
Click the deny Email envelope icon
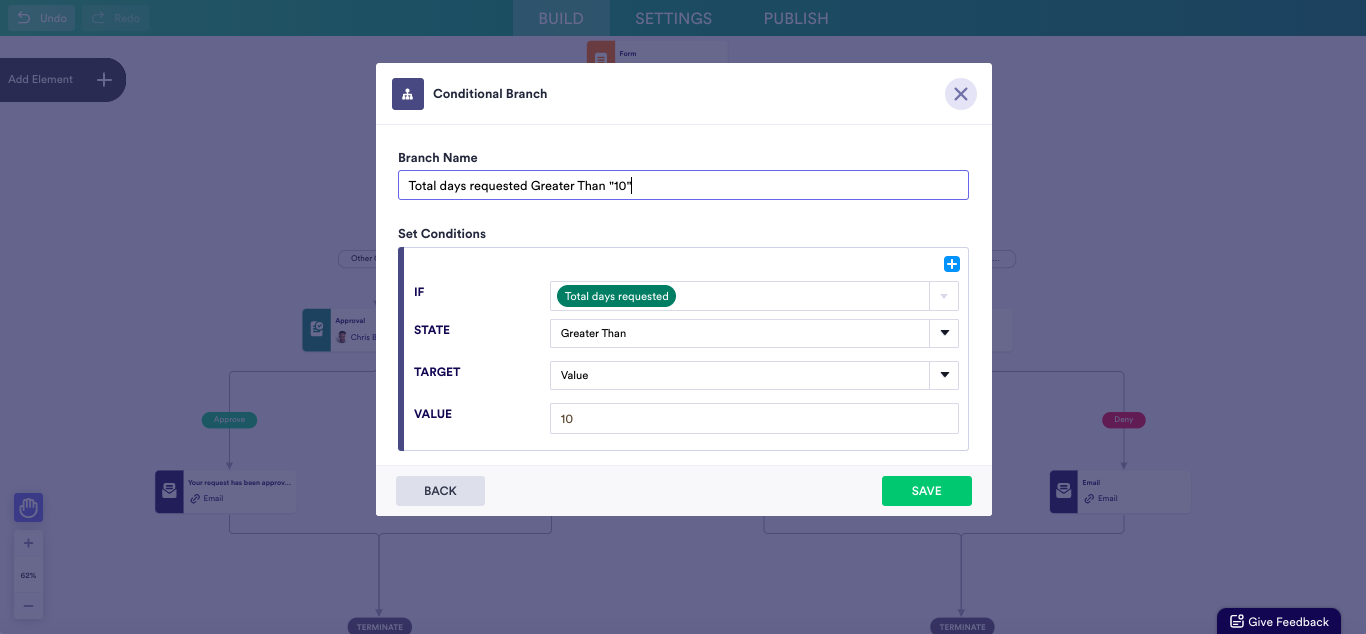1064,491
